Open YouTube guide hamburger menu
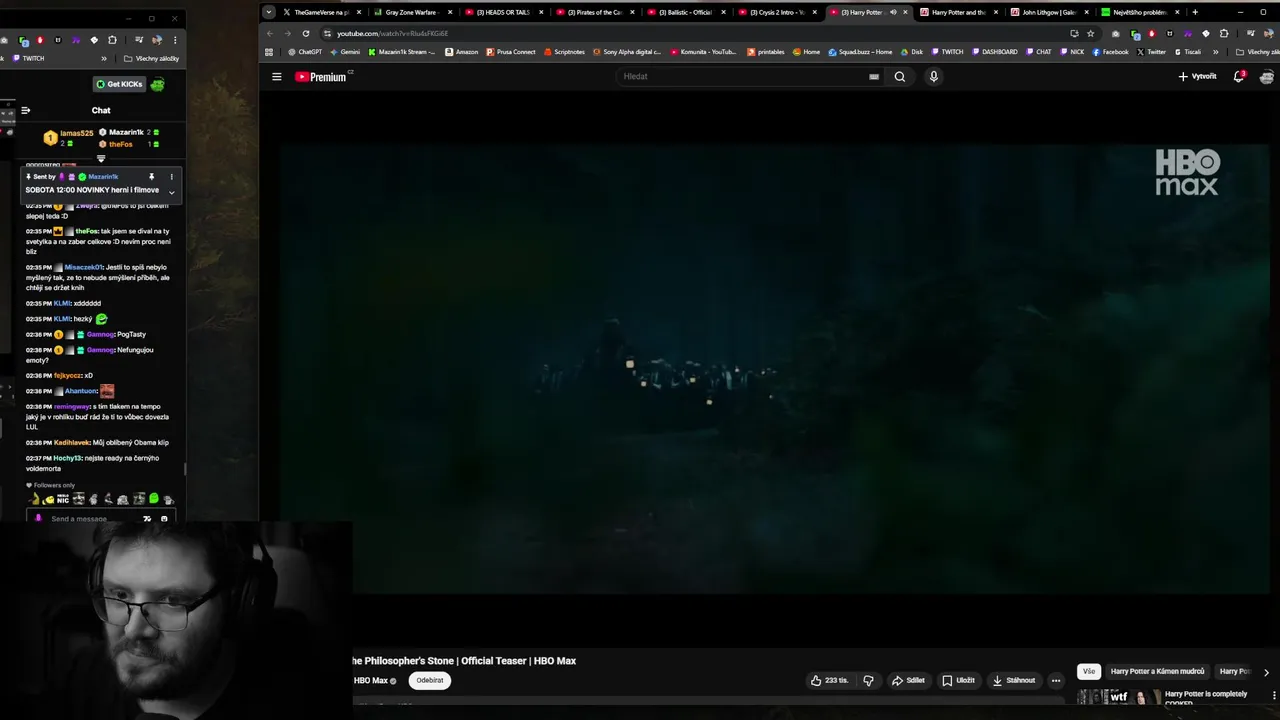The image size is (1280, 720). (277, 76)
